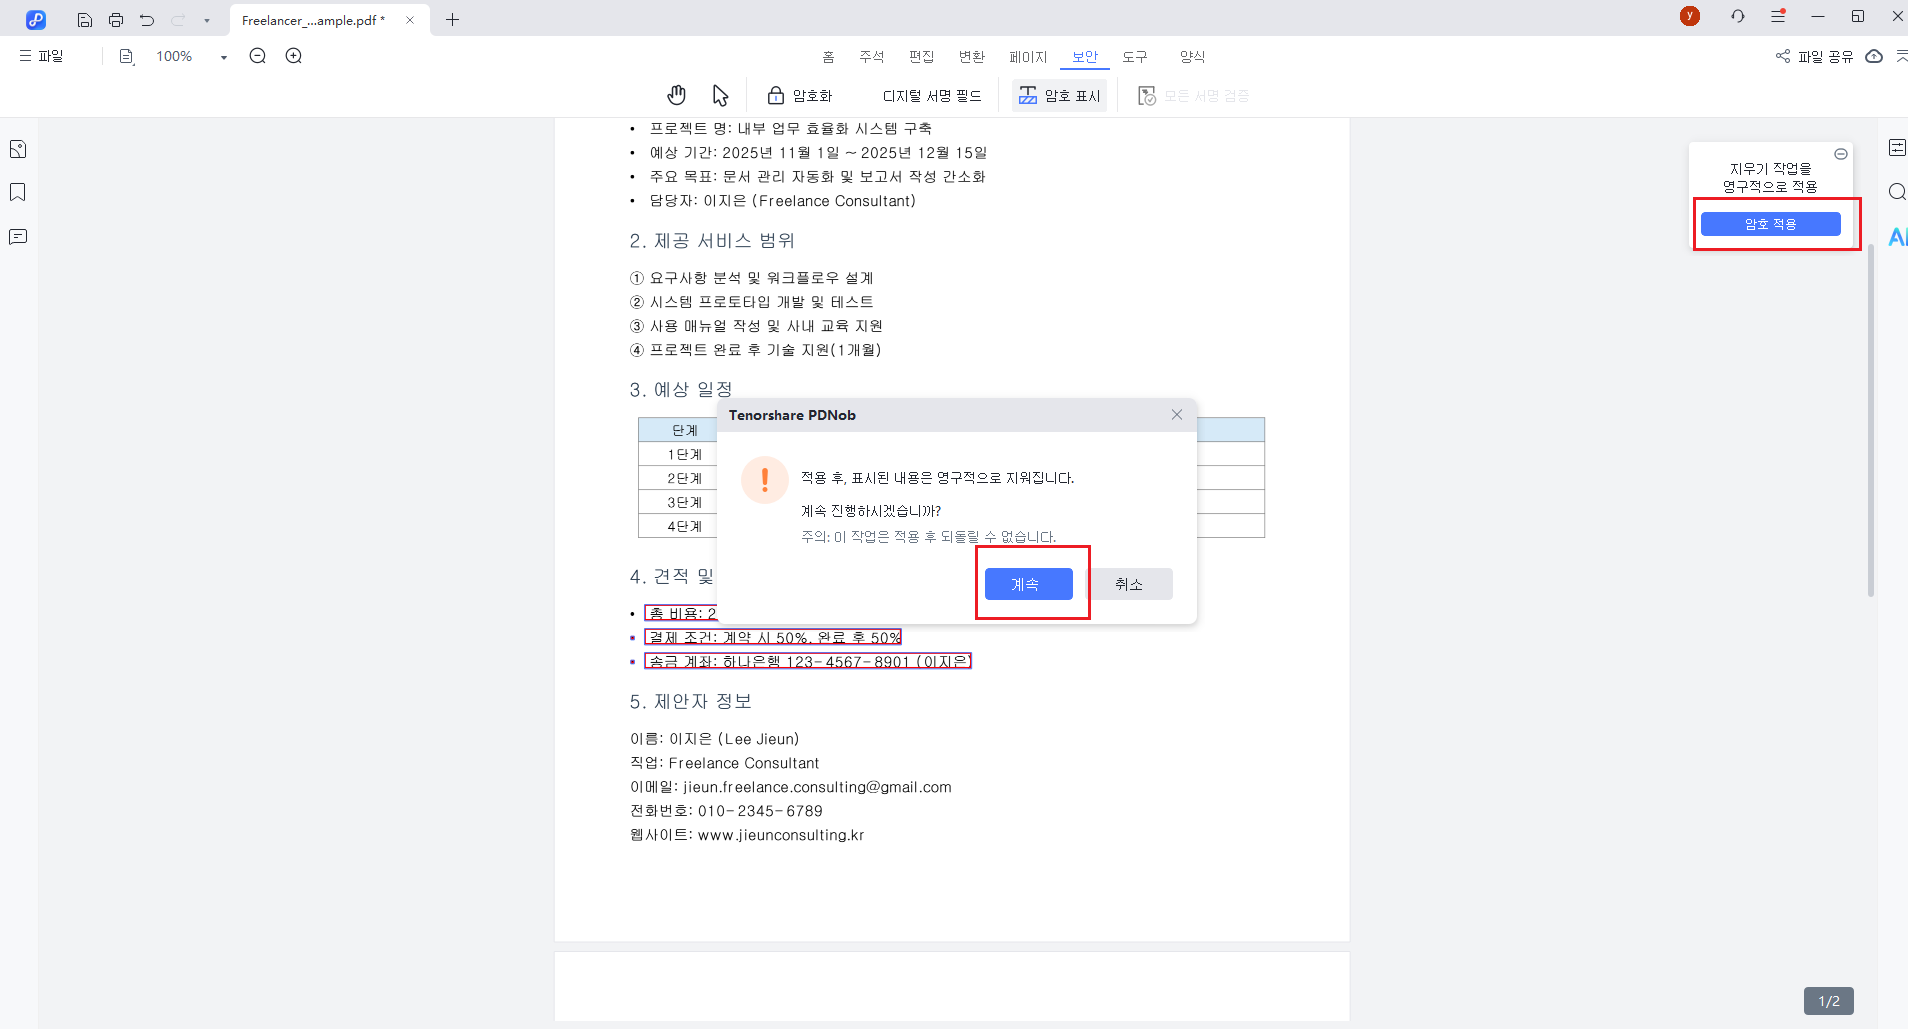The width and height of the screenshot is (1908, 1029).
Task: Zoom out with minus magnifier
Action: 258,56
